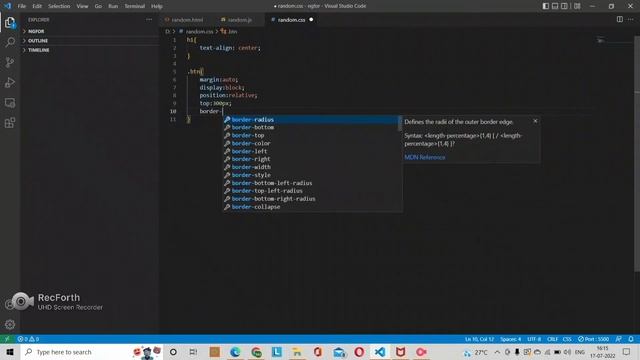Open the View menu

82,6
